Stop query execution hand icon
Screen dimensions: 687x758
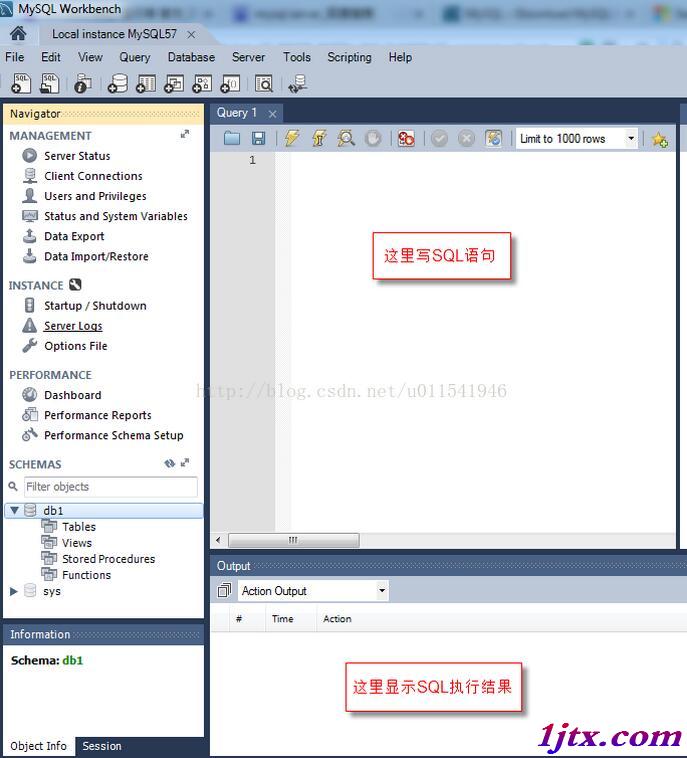(373, 139)
